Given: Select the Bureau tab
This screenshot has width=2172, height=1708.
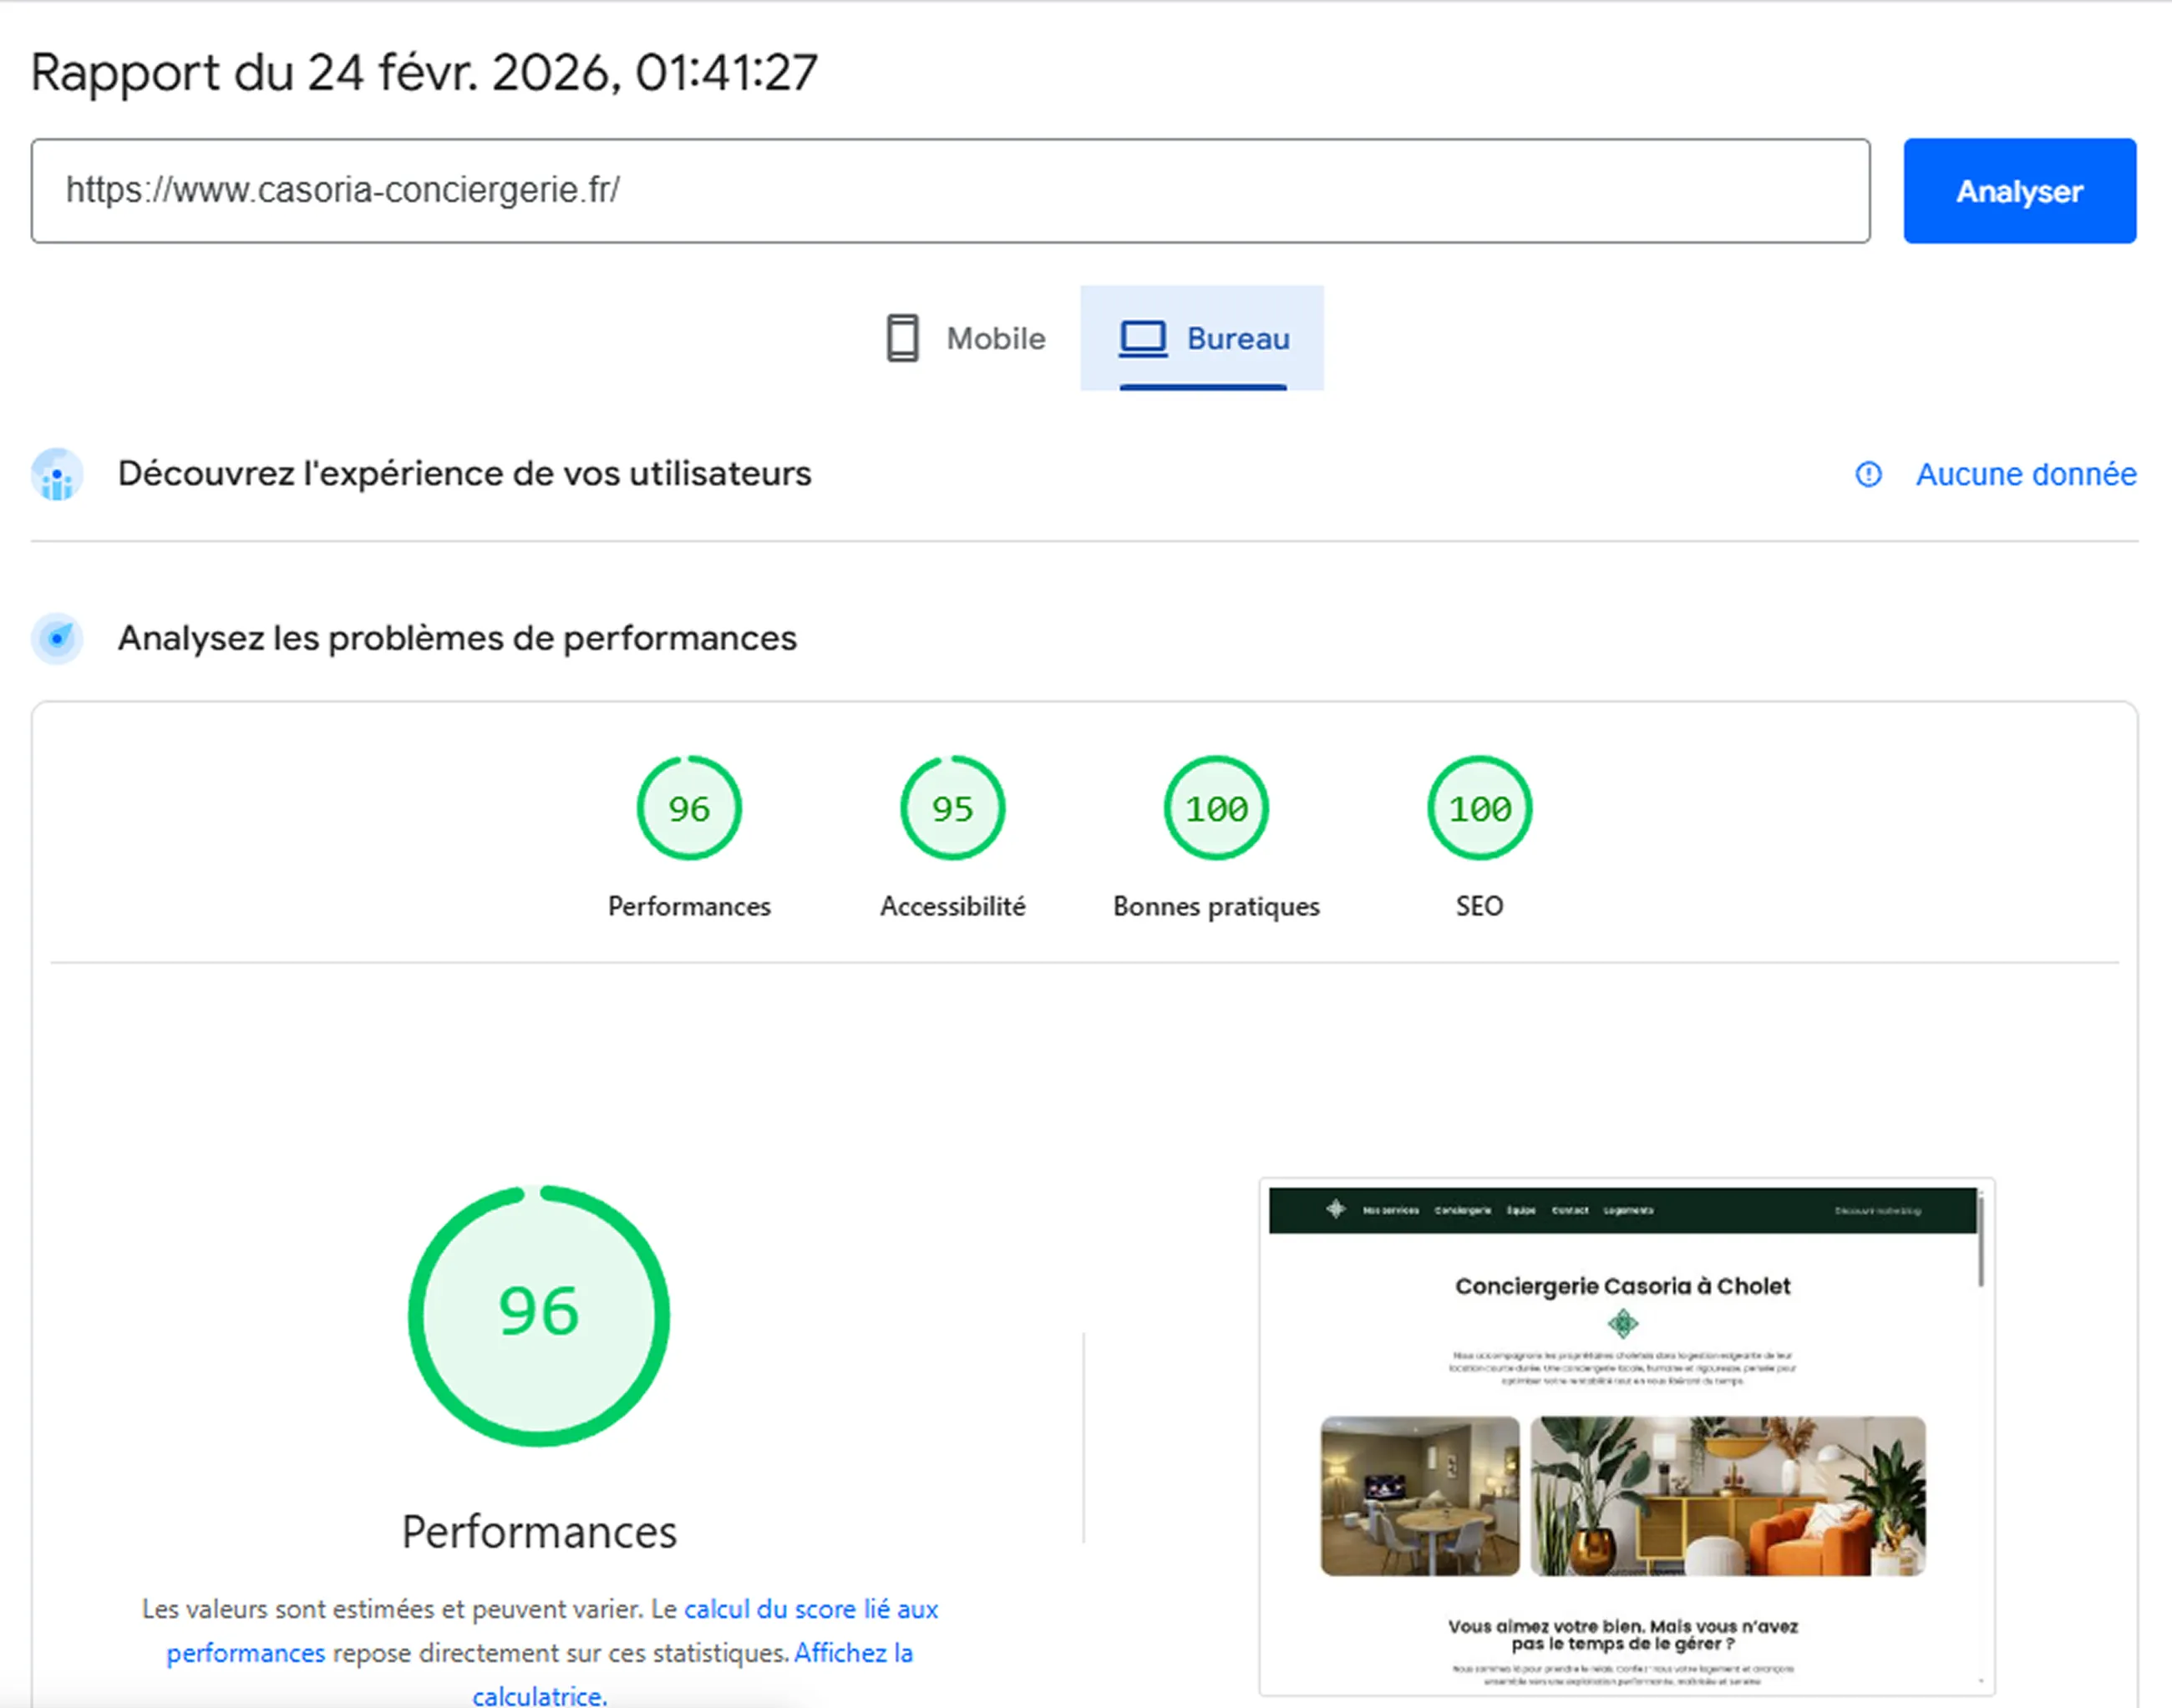Looking at the screenshot, I should click(x=1202, y=338).
